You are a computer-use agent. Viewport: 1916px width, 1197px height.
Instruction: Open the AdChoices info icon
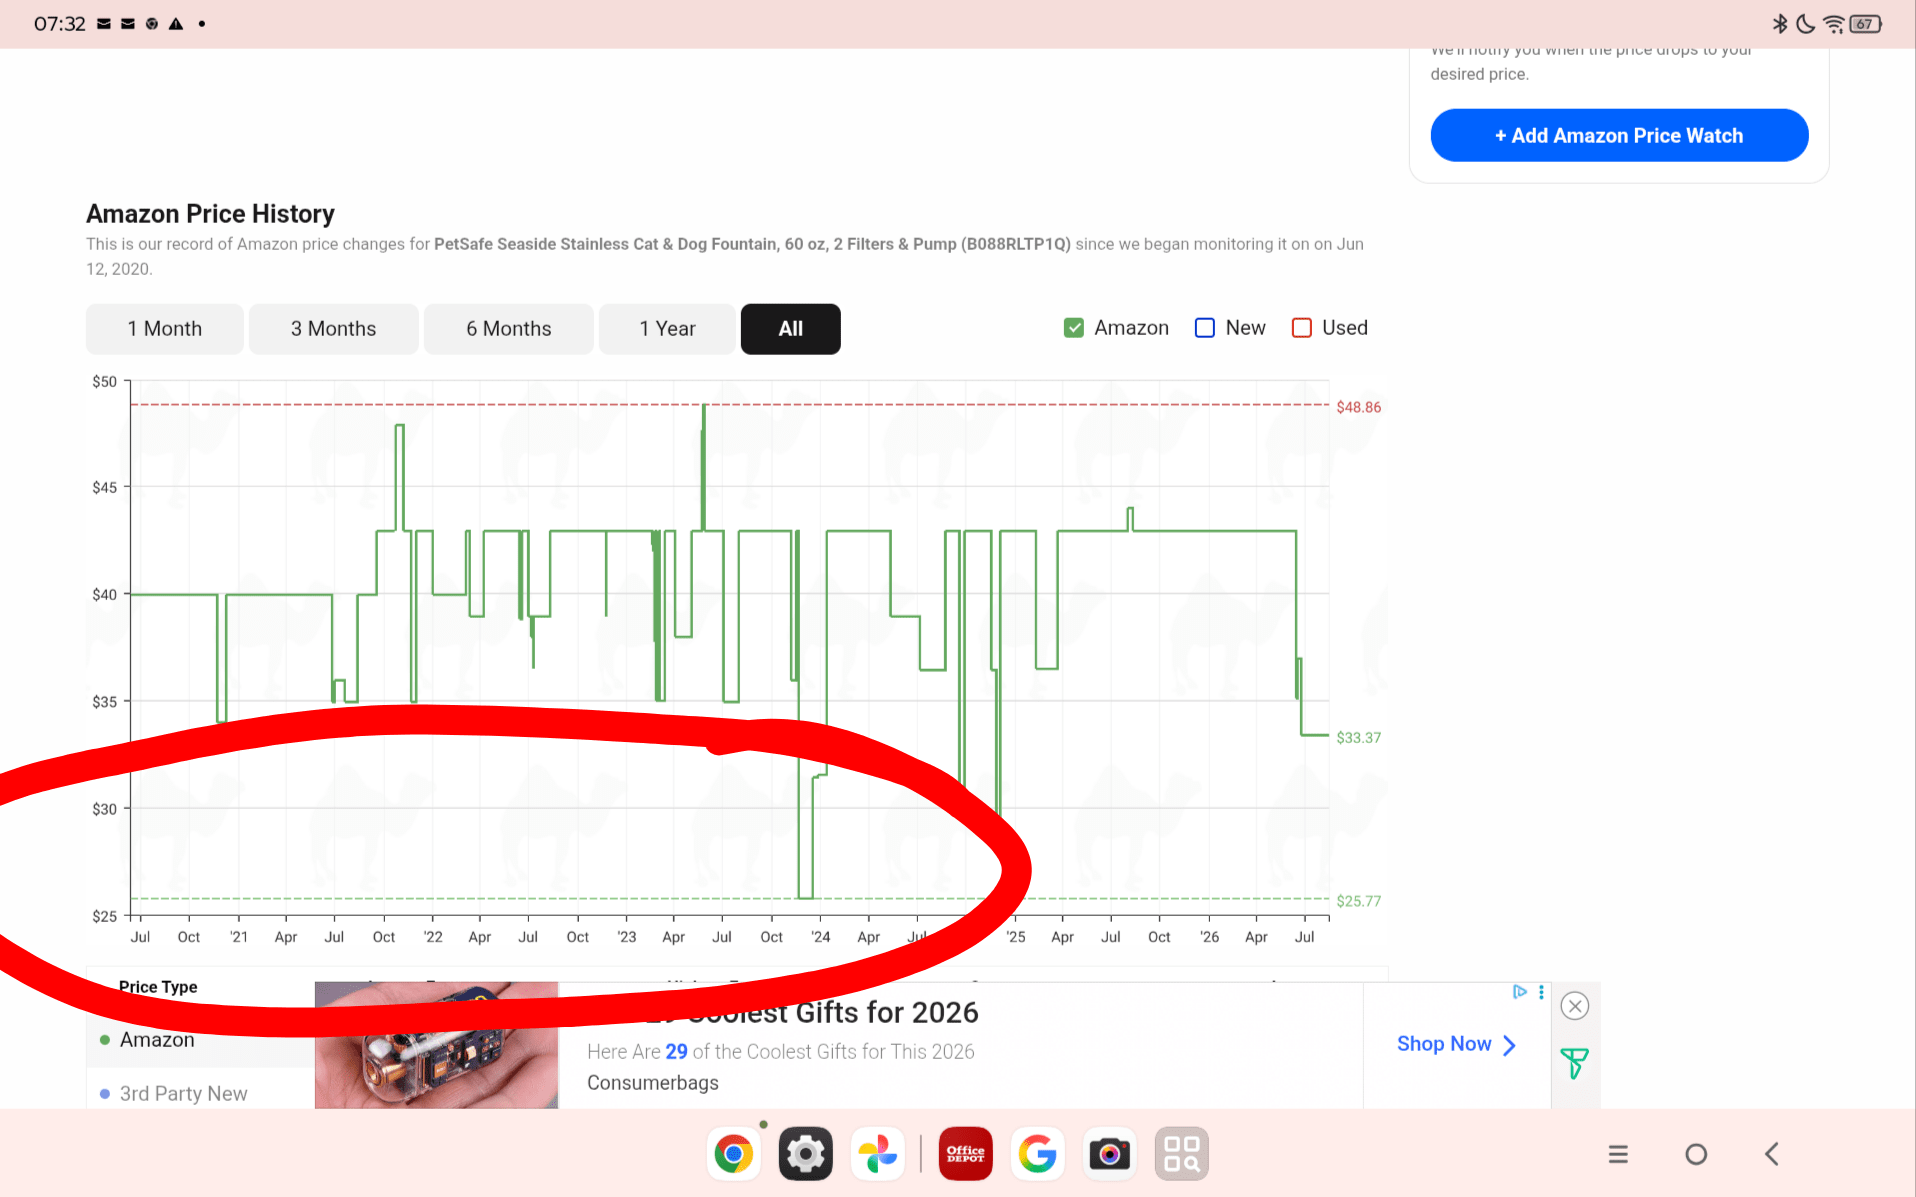[x=1520, y=992]
